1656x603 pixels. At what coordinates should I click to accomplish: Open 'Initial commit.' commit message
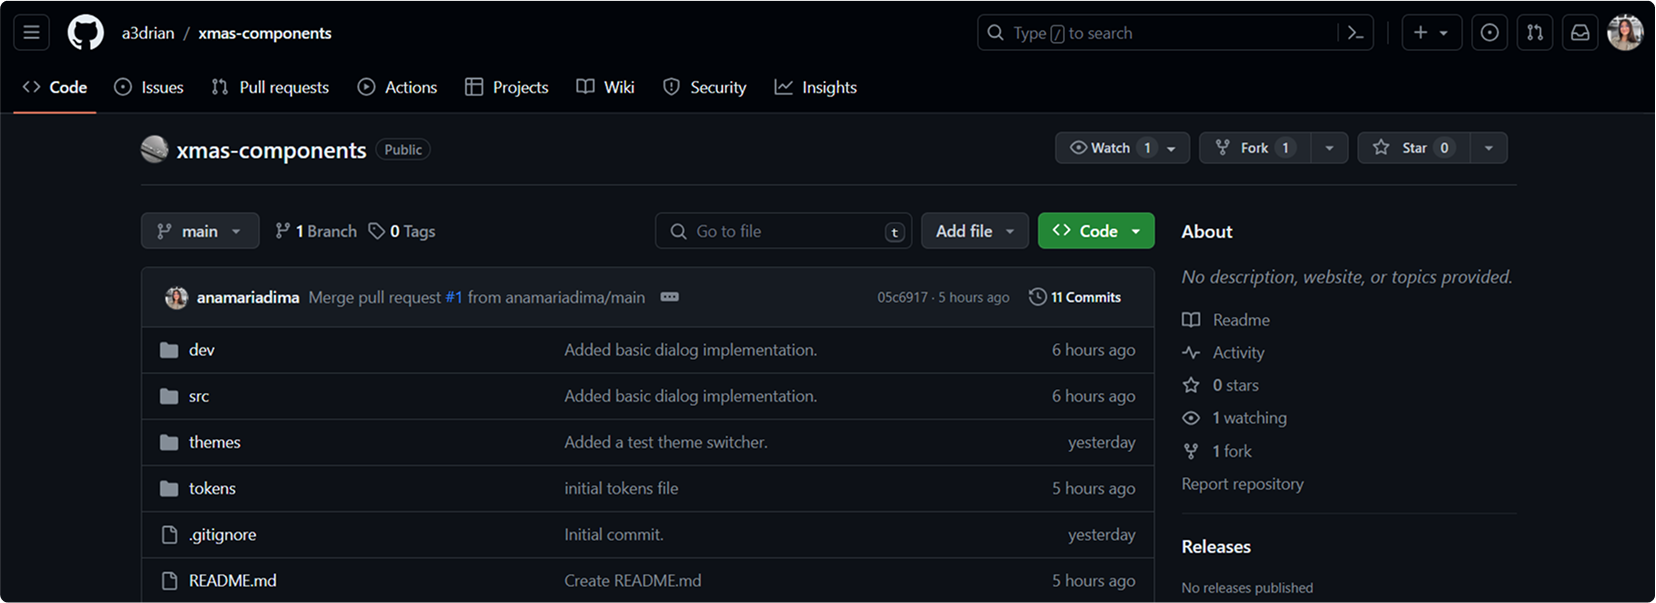pos(614,535)
